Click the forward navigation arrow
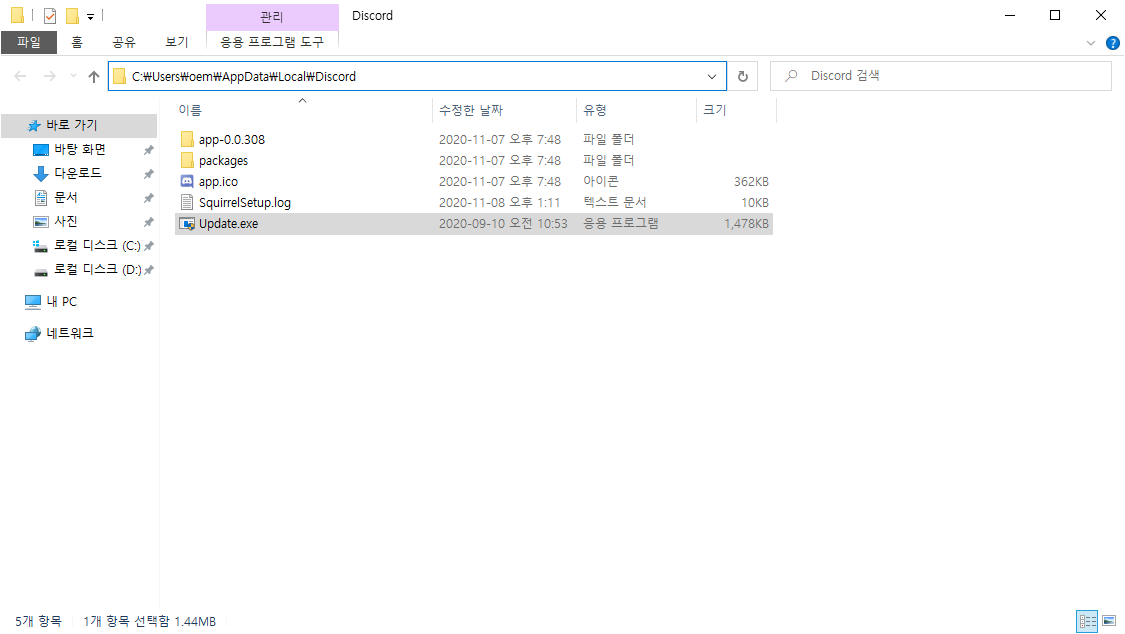The width and height of the screenshot is (1125, 634). coord(50,76)
